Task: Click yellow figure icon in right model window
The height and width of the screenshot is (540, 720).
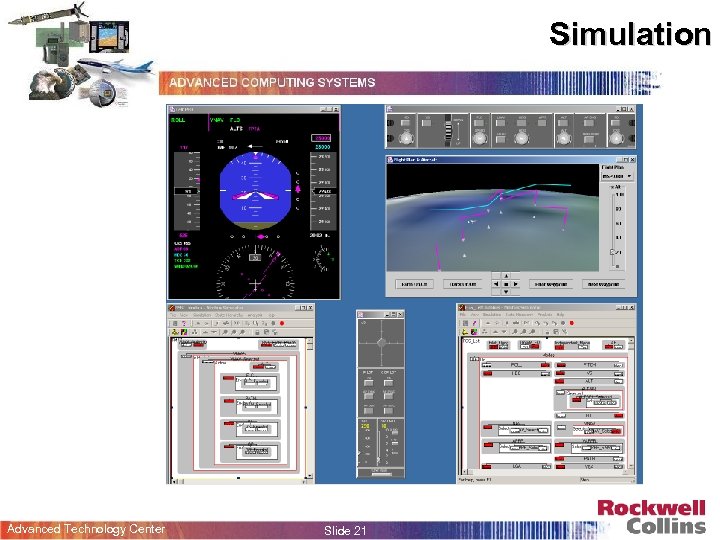Action: (465, 332)
